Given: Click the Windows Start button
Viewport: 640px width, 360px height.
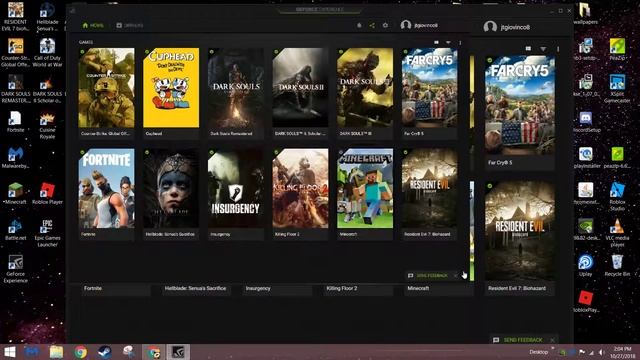Looking at the screenshot, I should click(x=10, y=352).
